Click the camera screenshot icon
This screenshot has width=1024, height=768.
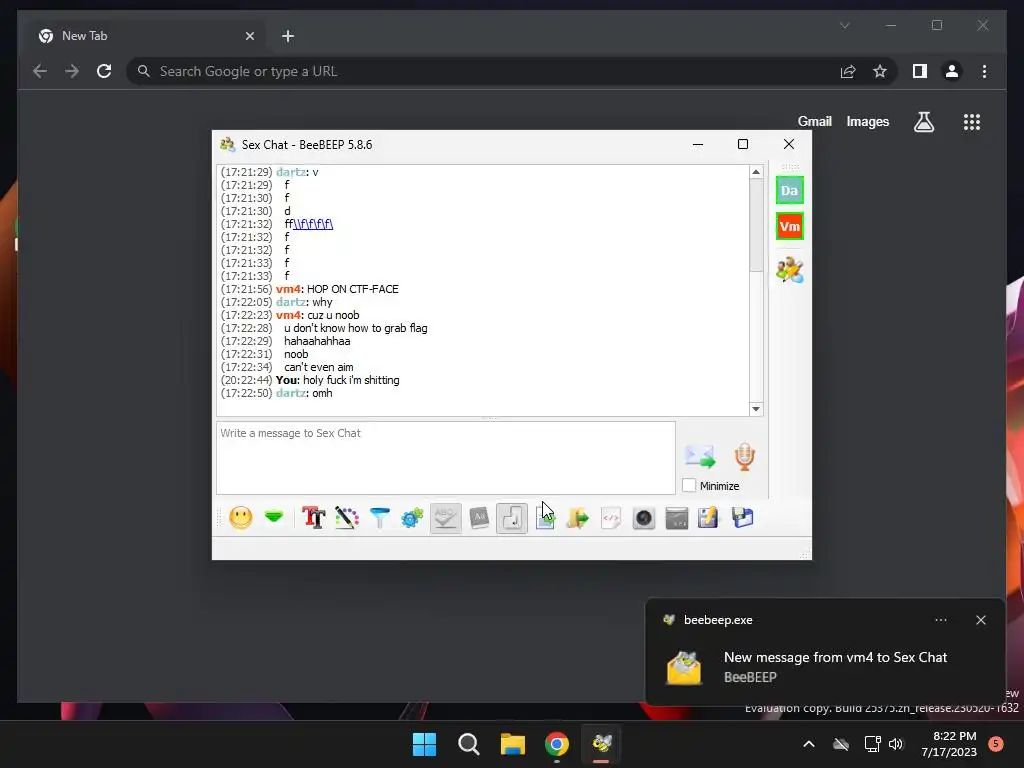644,518
